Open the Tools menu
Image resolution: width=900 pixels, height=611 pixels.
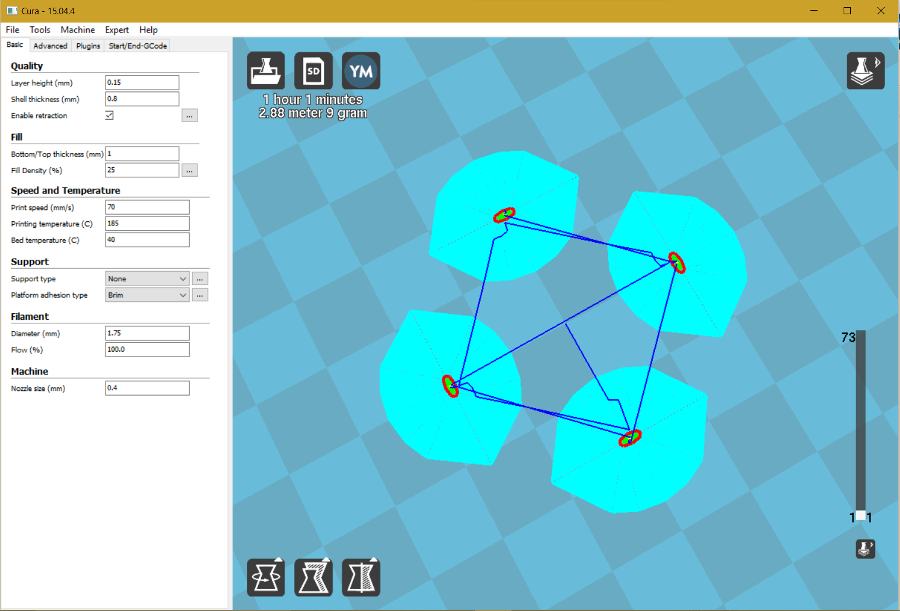pyautogui.click(x=40, y=30)
